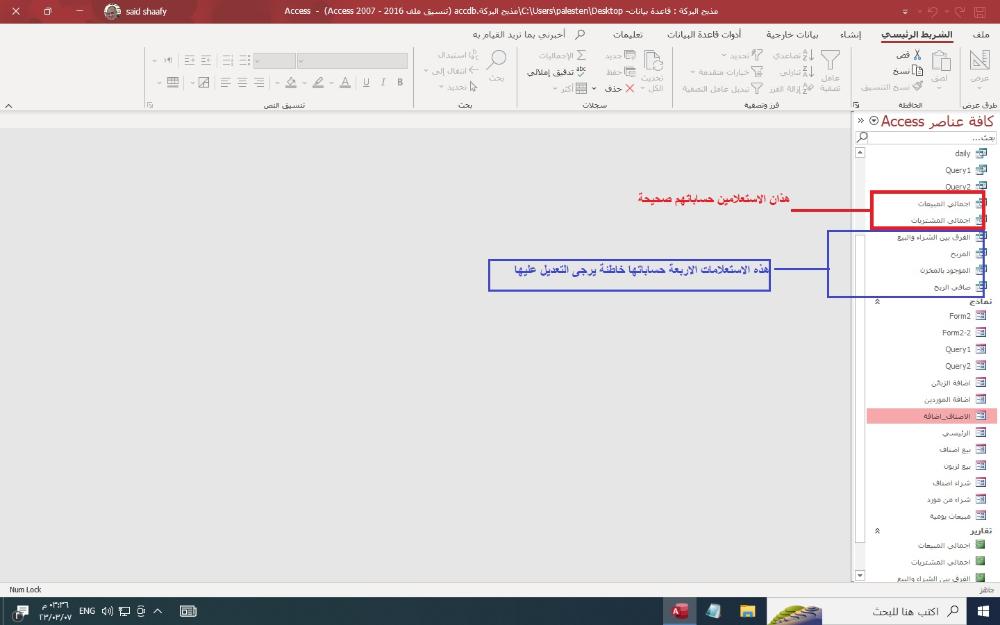1000x625 pixels.
Task: Toggle Italic (I) formatting
Action: [x=383, y=82]
